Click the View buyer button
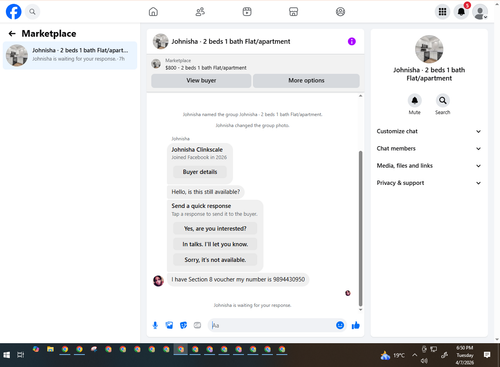This screenshot has width=500, height=367. (201, 80)
